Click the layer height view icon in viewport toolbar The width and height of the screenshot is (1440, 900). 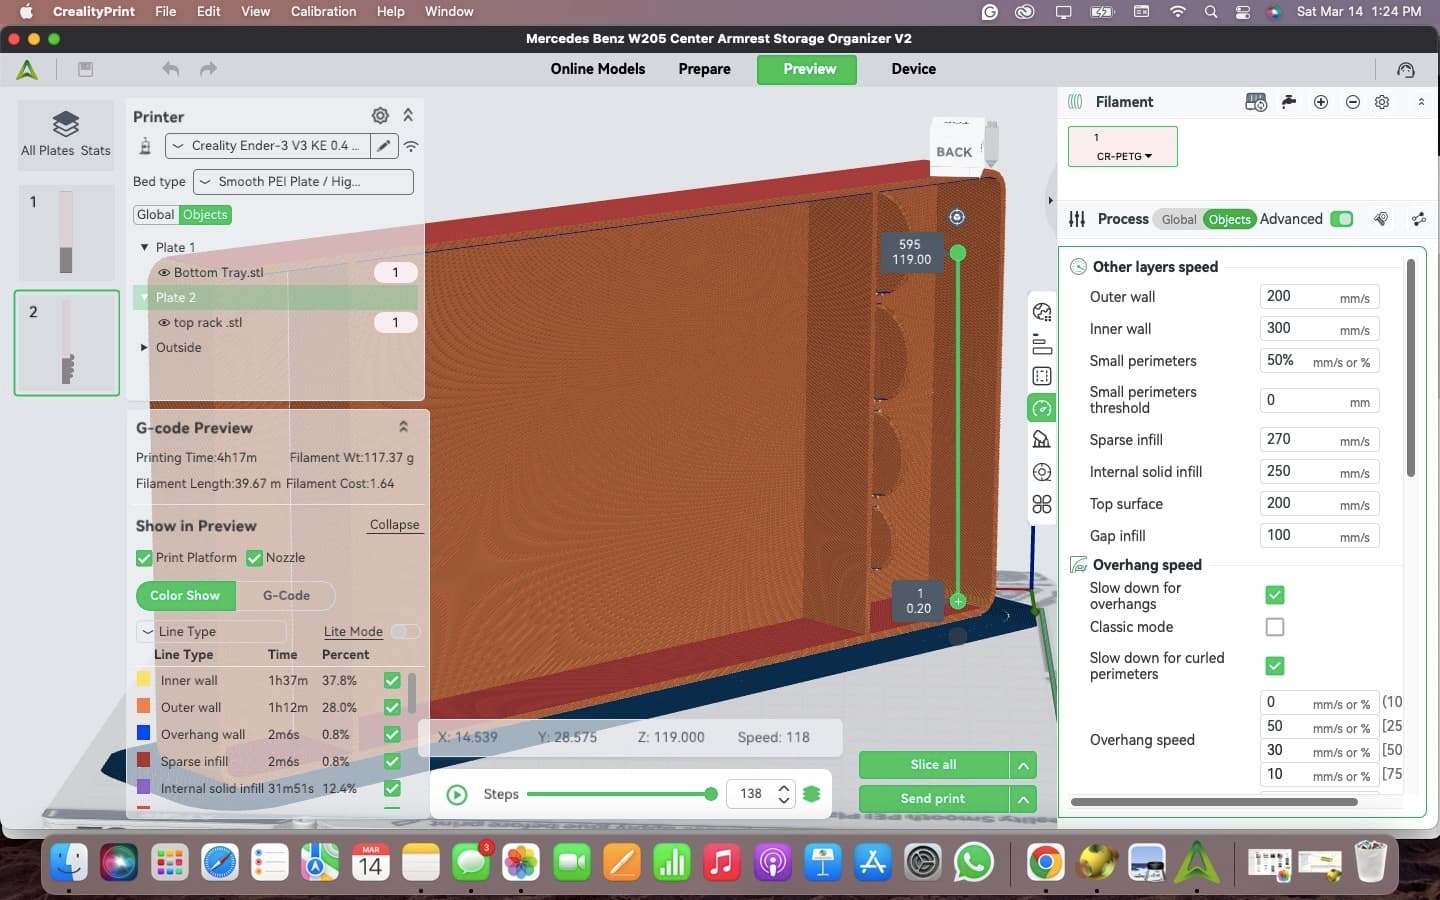1042,344
